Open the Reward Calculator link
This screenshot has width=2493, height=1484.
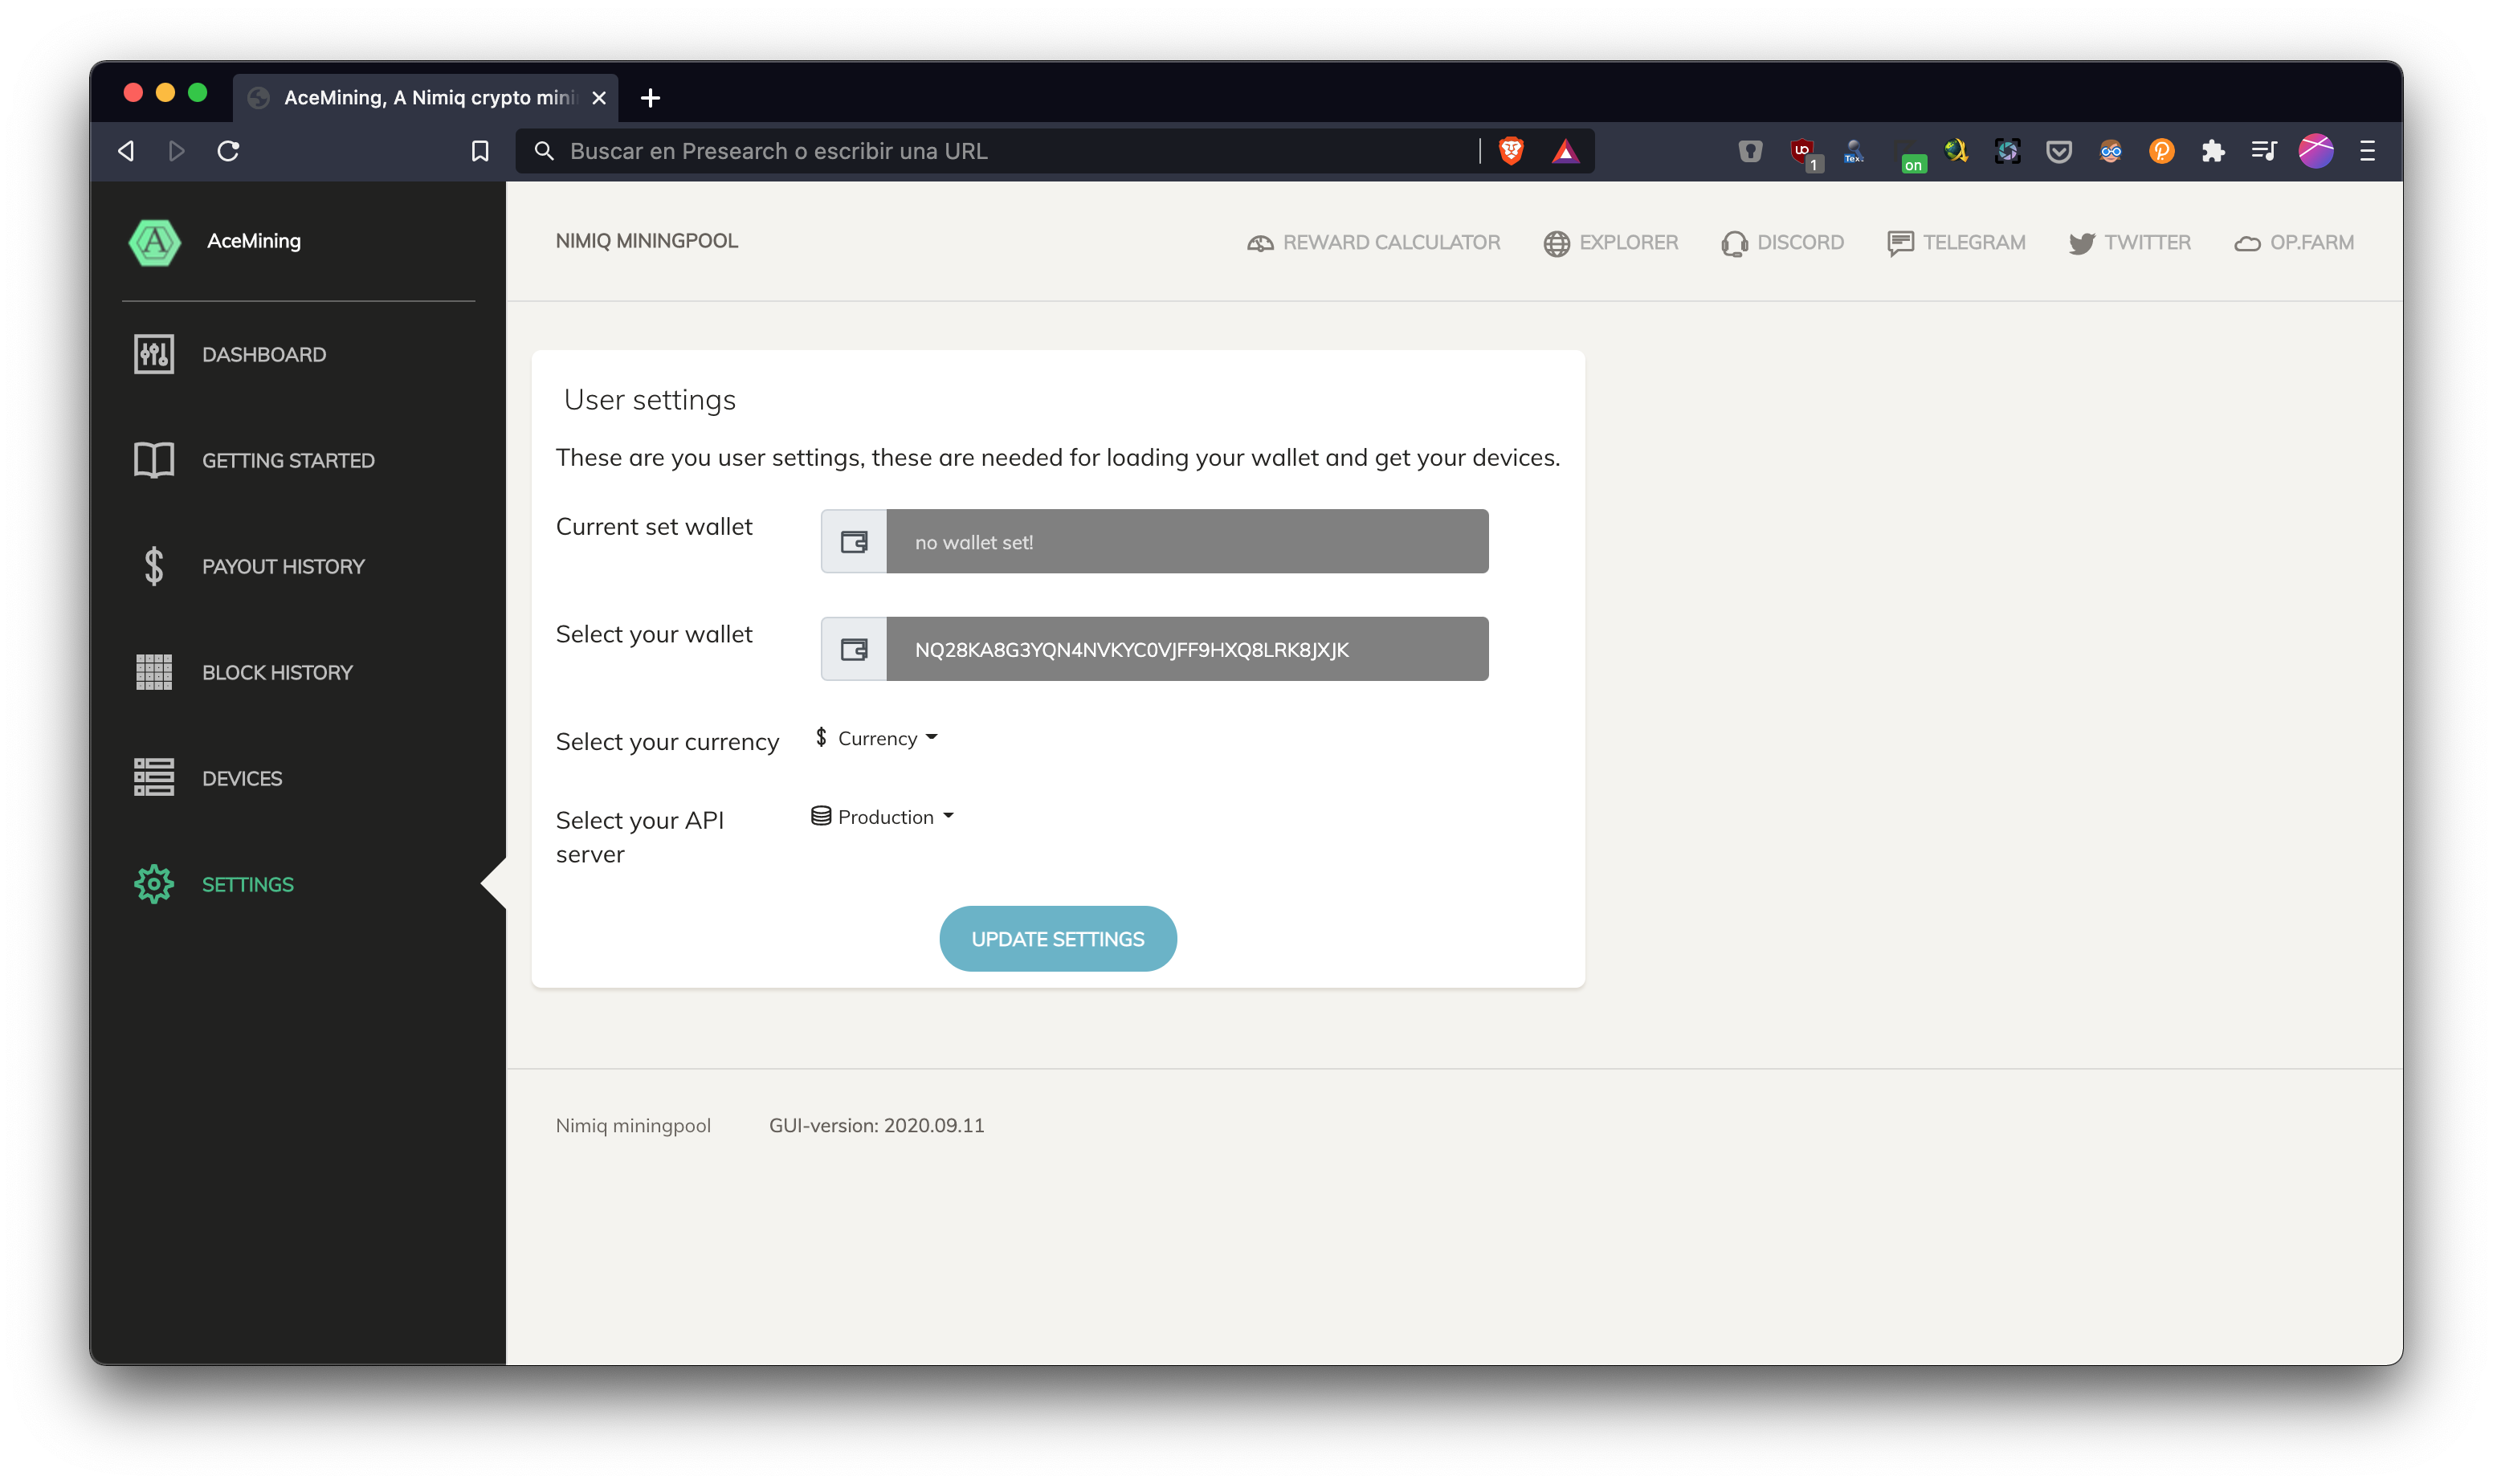tap(1374, 242)
